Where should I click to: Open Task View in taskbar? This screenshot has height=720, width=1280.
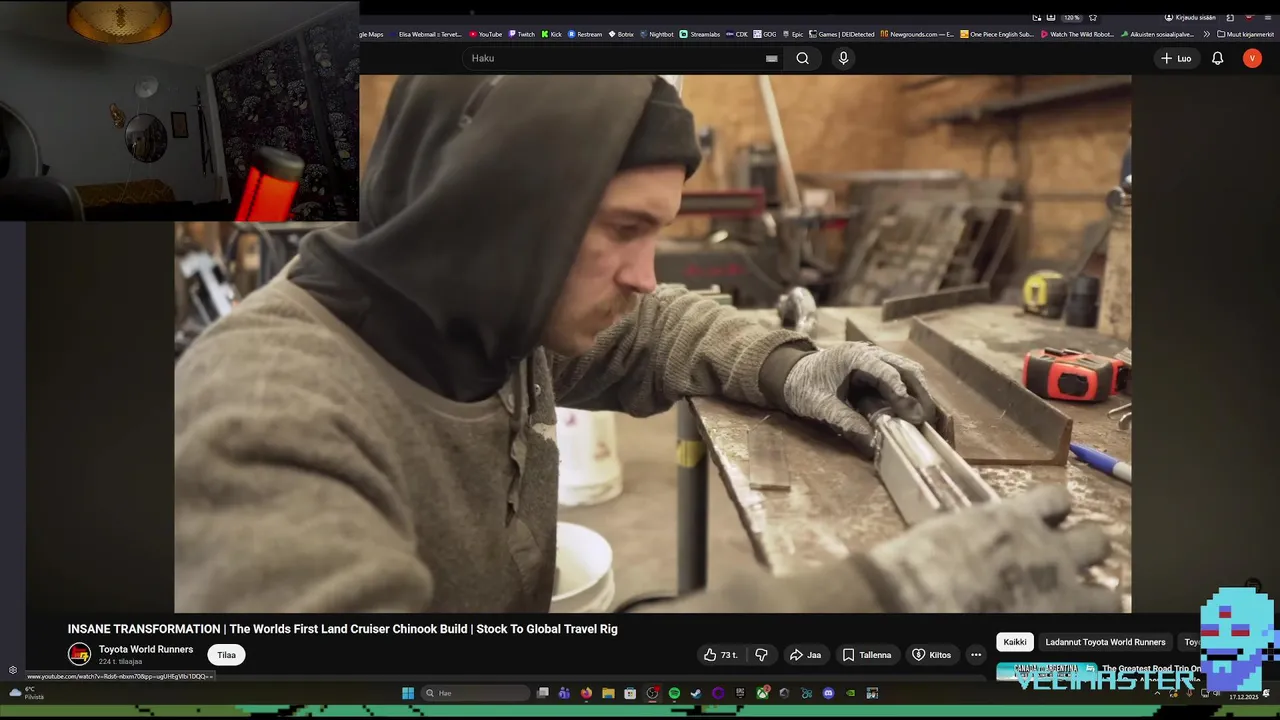pos(542,693)
